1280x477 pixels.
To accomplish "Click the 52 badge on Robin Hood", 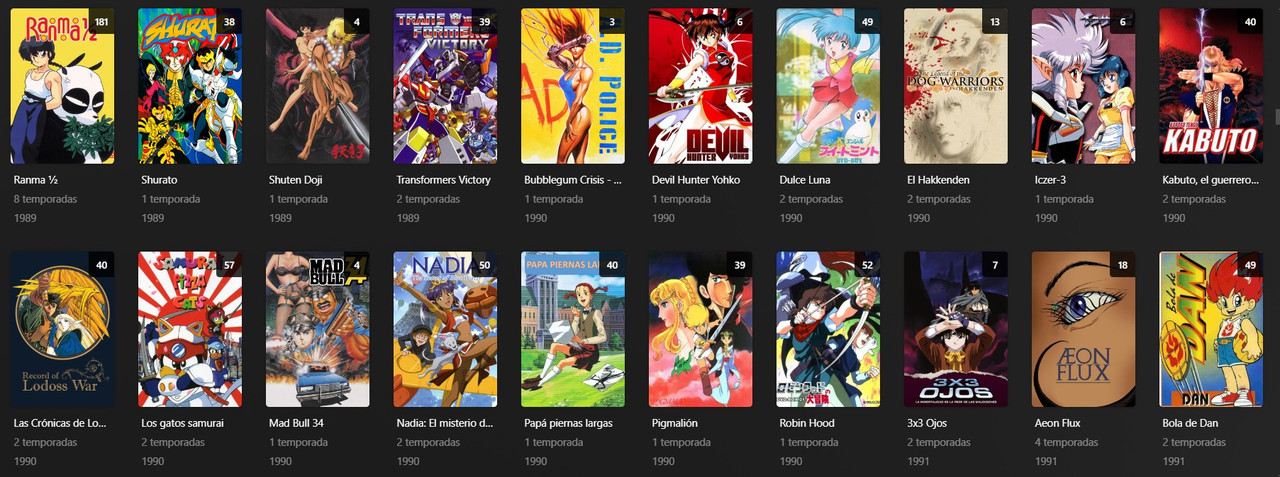I will tap(867, 264).
